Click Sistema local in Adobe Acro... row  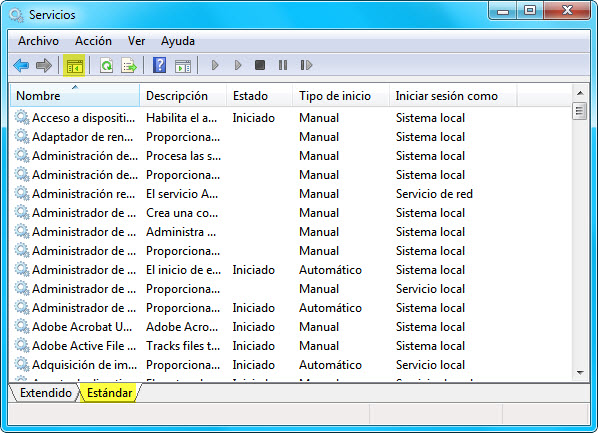coord(430,327)
